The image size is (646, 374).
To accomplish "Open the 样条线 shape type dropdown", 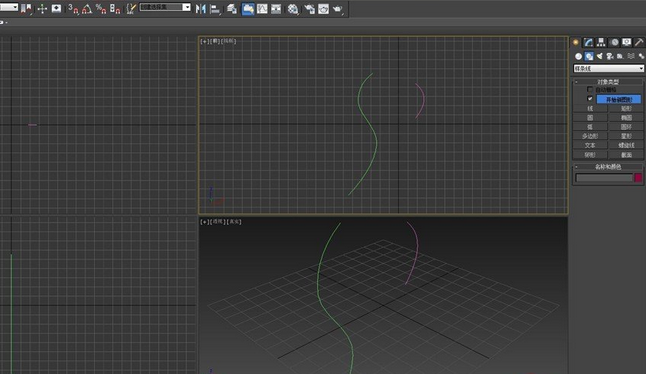I will (x=609, y=68).
